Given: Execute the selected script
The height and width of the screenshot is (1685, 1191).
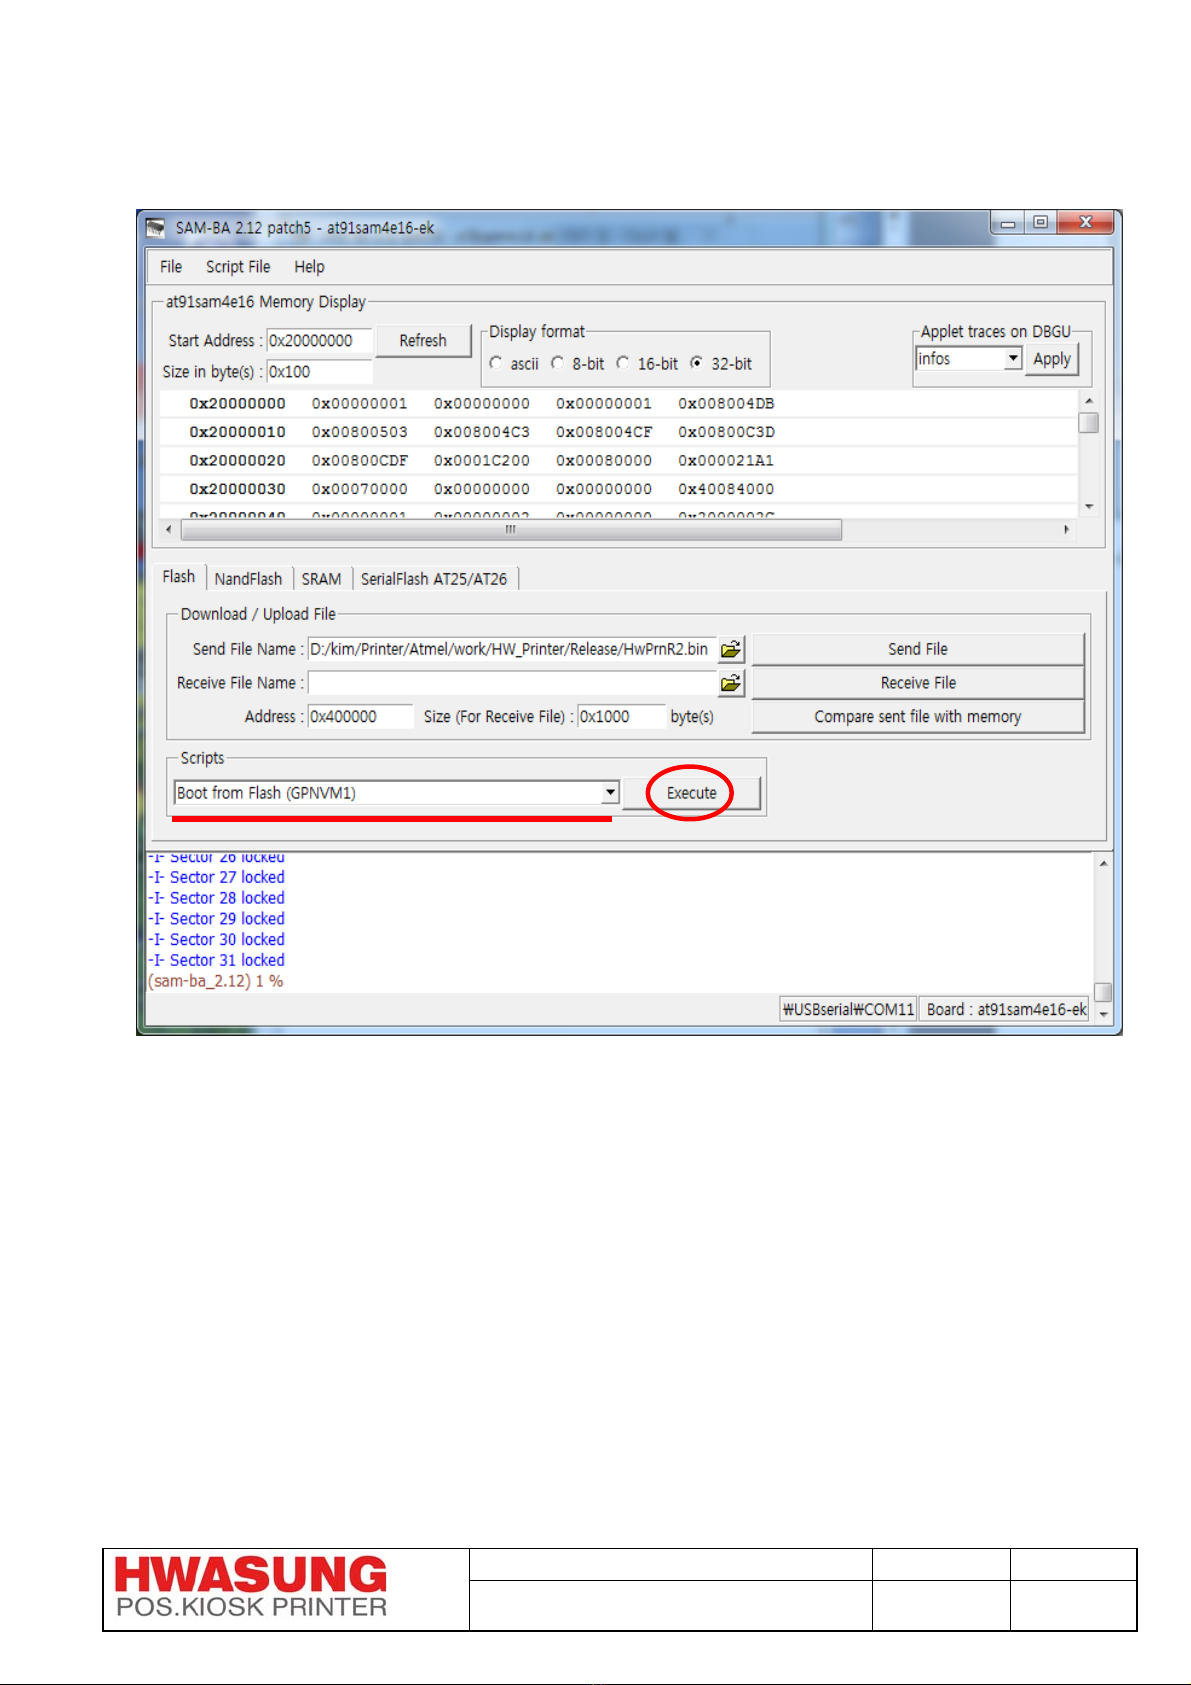Looking at the screenshot, I should [x=692, y=793].
